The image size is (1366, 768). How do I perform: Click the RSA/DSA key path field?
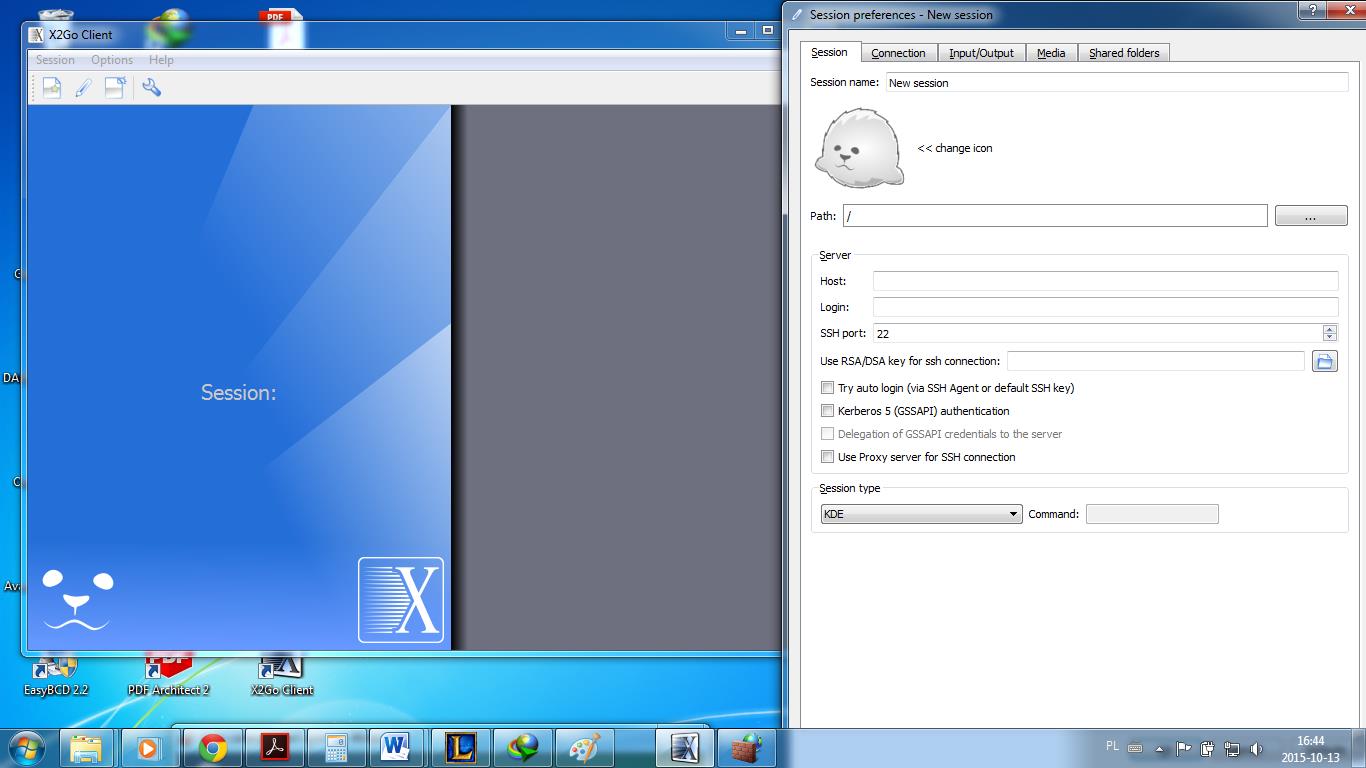(1156, 361)
